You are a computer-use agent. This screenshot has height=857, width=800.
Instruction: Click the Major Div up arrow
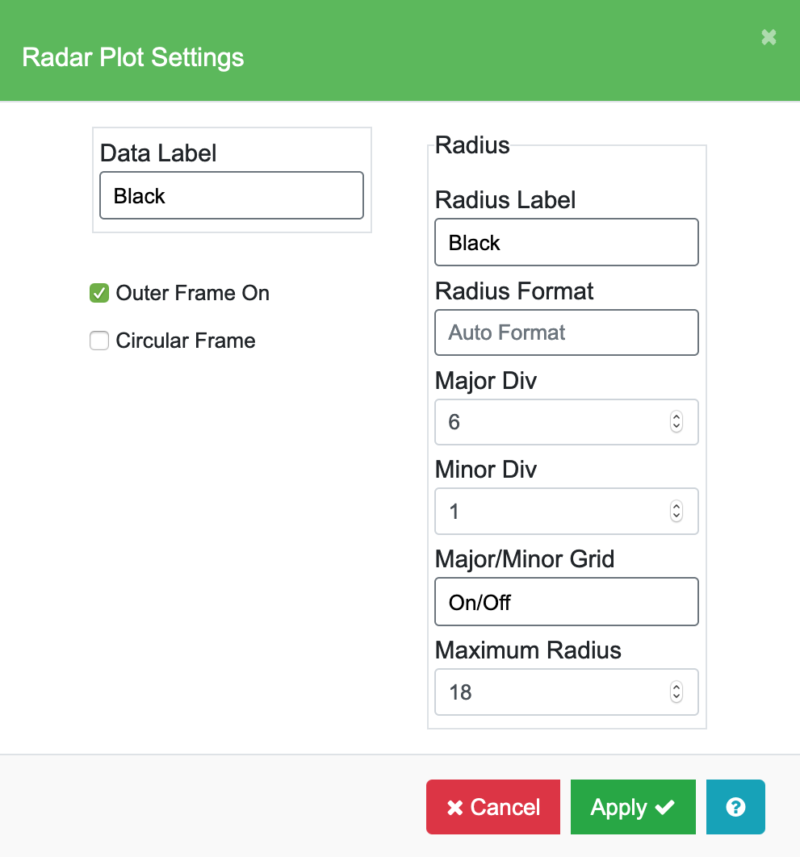tap(676, 417)
